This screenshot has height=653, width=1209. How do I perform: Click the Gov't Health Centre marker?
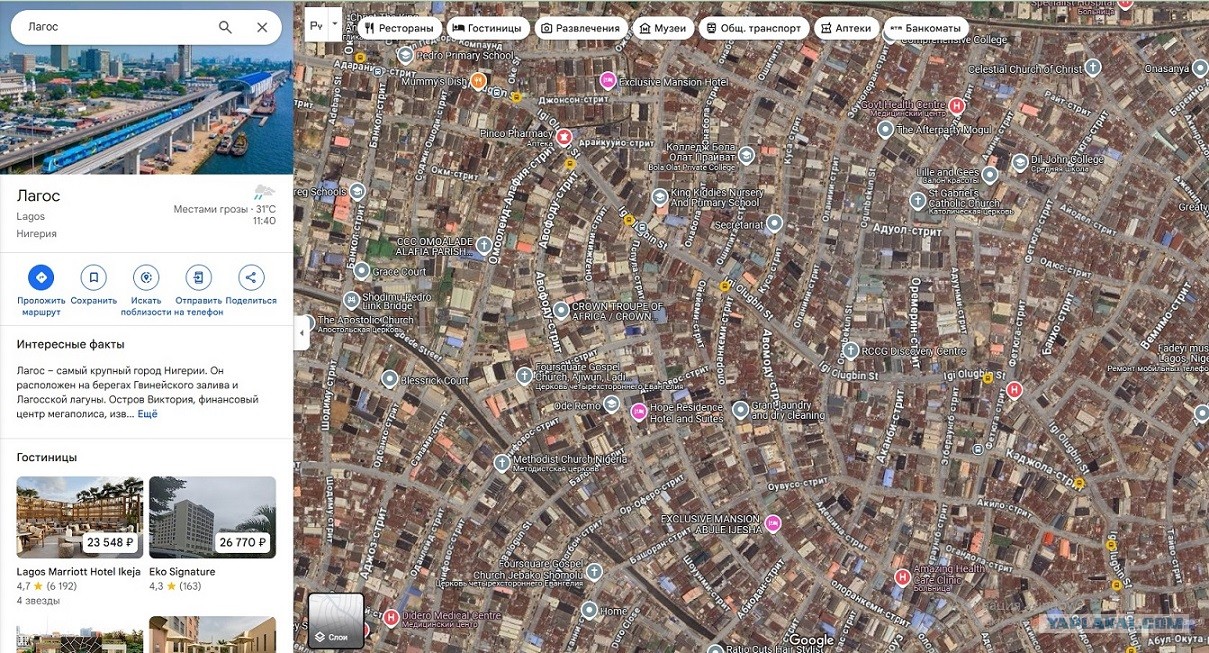click(957, 106)
